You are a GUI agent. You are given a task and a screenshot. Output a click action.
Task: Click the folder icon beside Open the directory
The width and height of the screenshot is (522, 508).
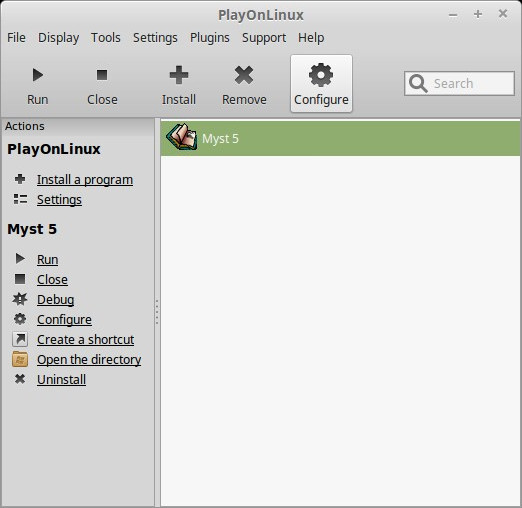click(x=20, y=359)
